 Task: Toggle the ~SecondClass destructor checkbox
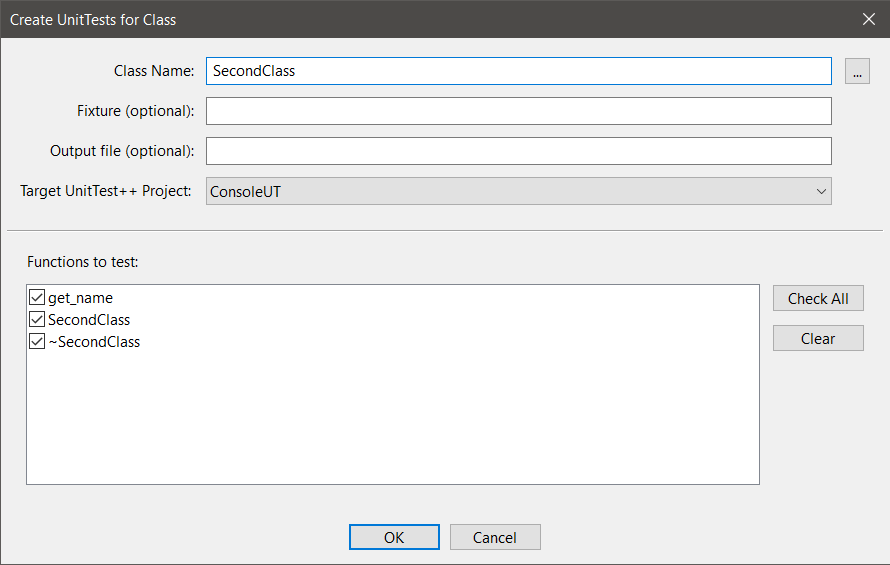[x=38, y=342]
